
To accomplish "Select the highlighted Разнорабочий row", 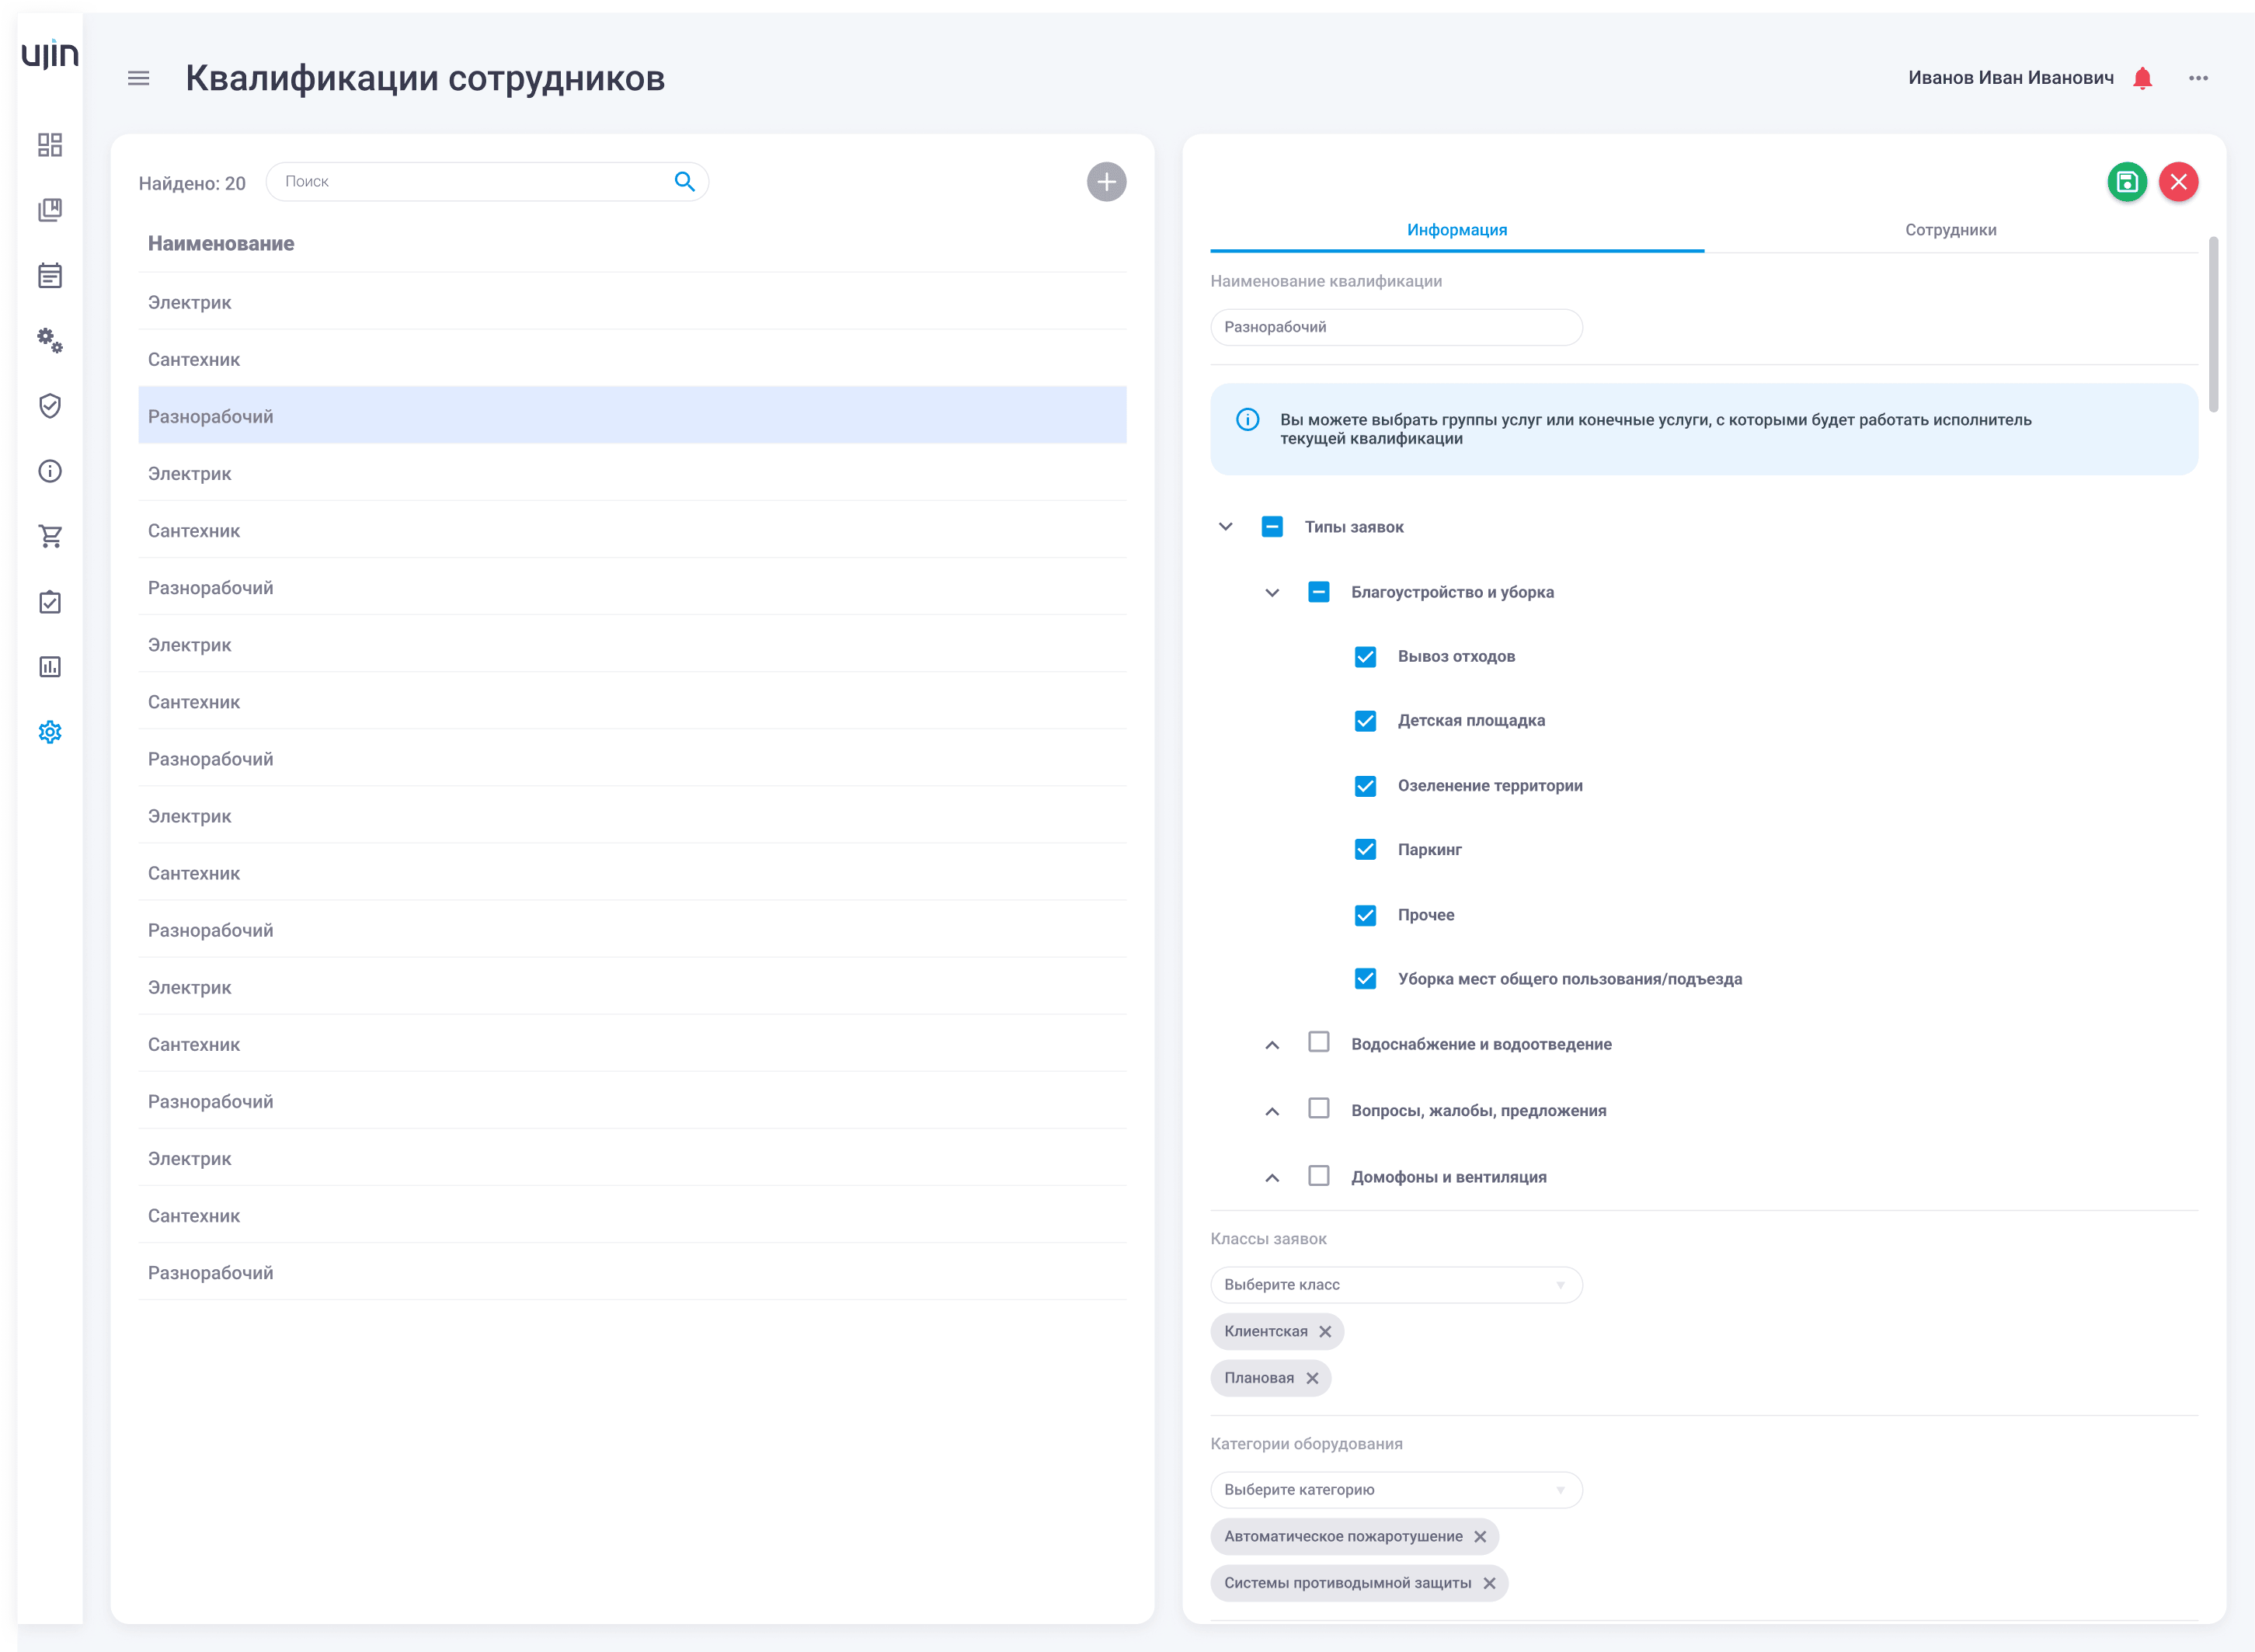I will click(x=632, y=416).
